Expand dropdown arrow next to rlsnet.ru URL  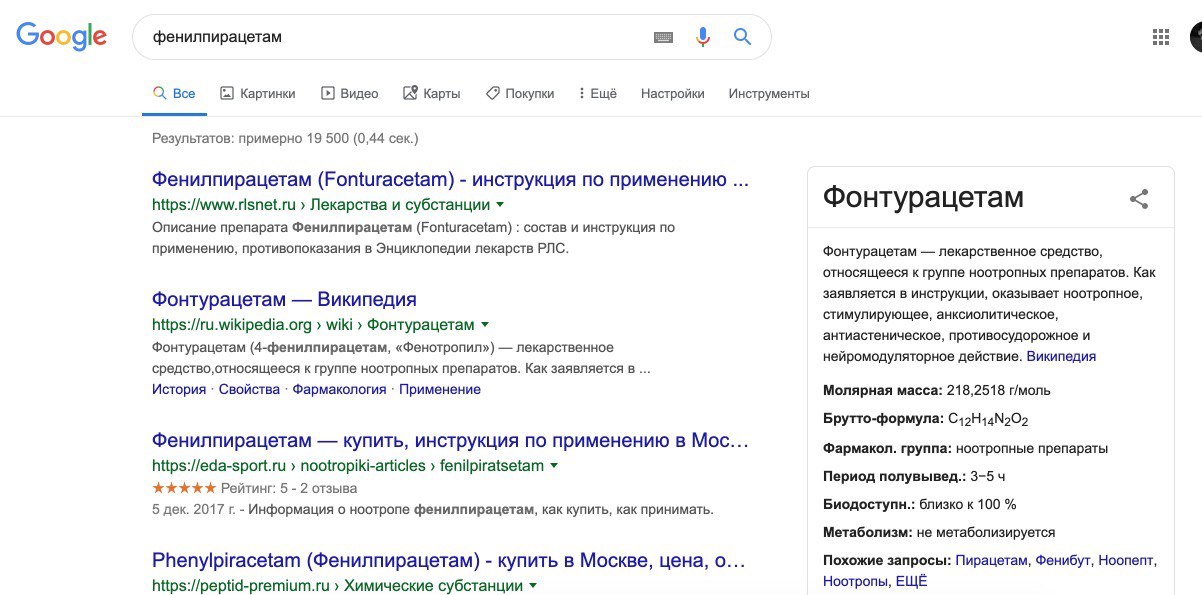click(x=500, y=205)
